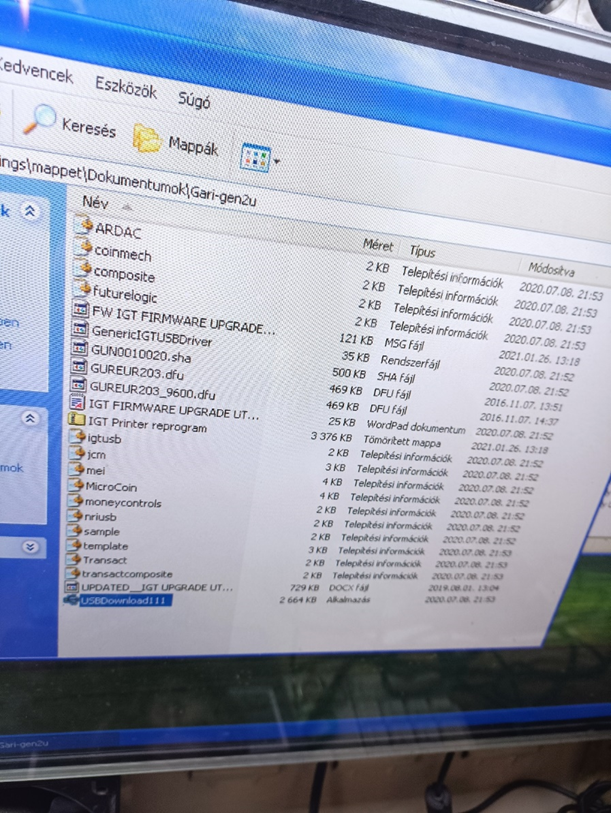Click the Alkalmazás type cell
Screen dimensions: 611x813
348,599
